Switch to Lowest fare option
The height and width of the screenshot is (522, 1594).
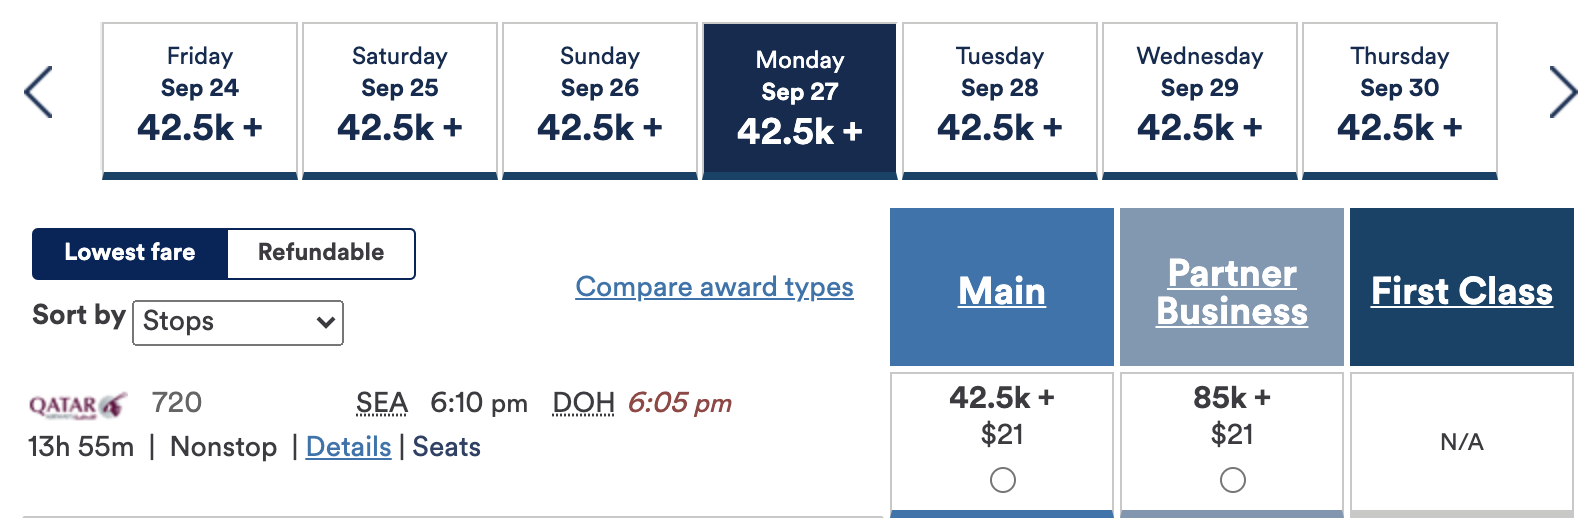(130, 253)
